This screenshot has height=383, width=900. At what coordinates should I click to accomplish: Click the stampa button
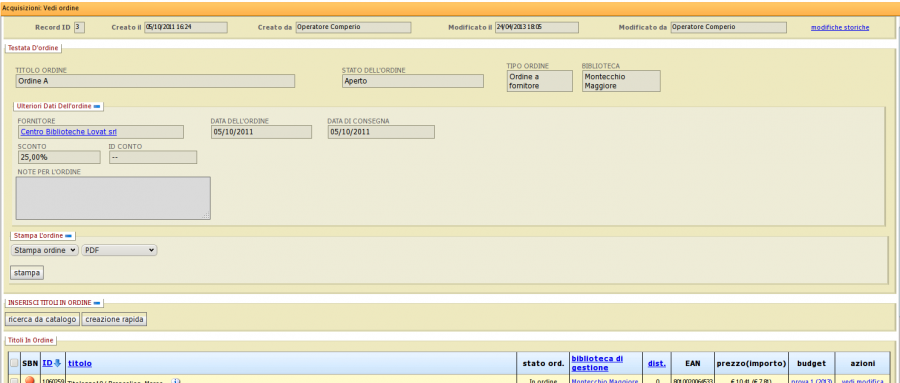point(27,273)
